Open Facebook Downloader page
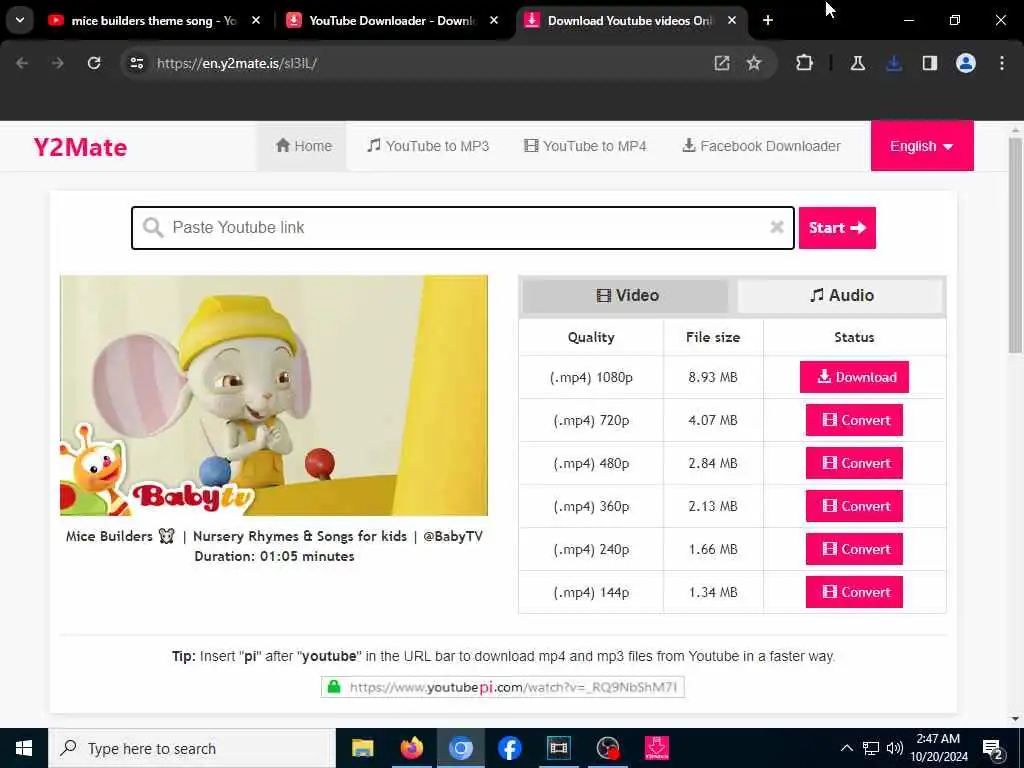This screenshot has height=768, width=1024. (x=761, y=146)
